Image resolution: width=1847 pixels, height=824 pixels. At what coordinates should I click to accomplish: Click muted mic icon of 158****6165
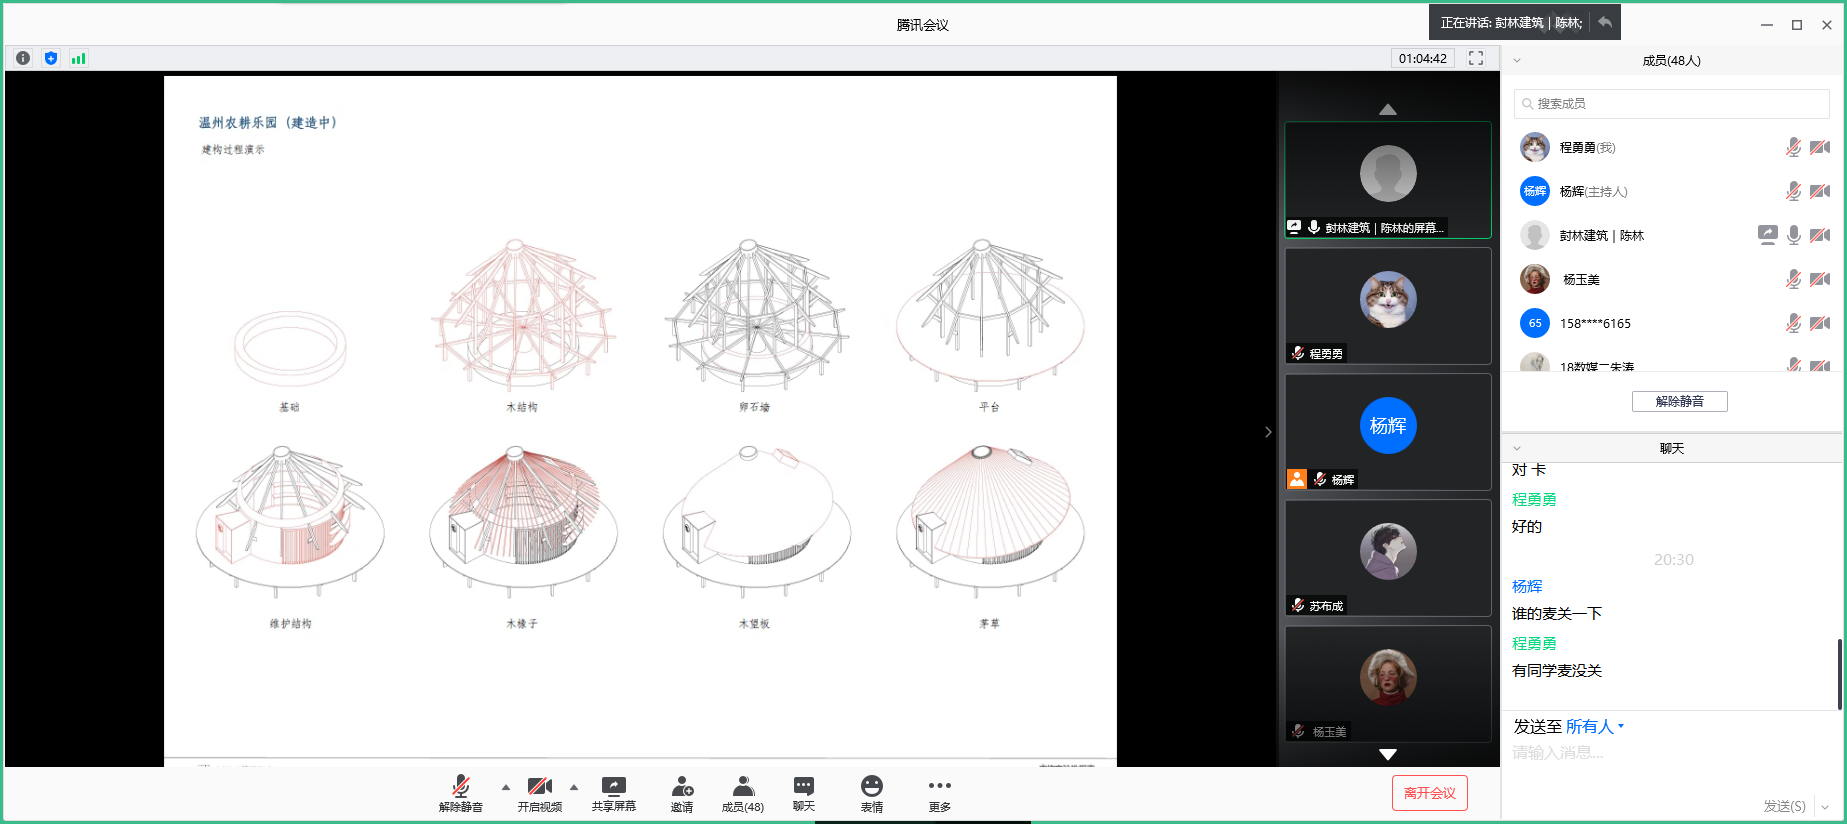pyautogui.click(x=1794, y=323)
